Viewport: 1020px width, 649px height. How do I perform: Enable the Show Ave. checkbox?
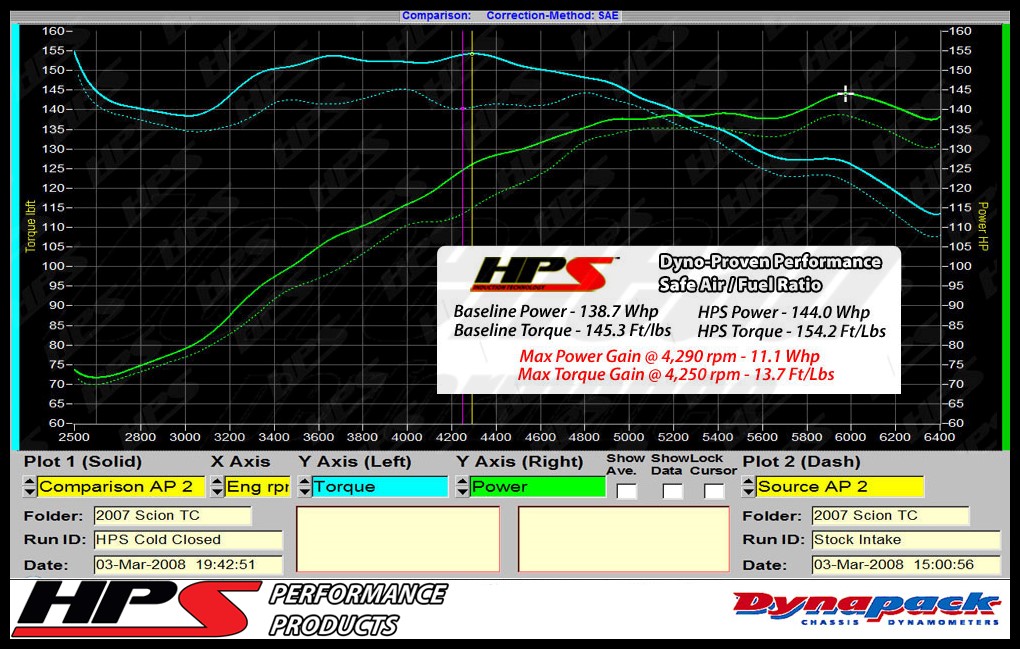(626, 491)
